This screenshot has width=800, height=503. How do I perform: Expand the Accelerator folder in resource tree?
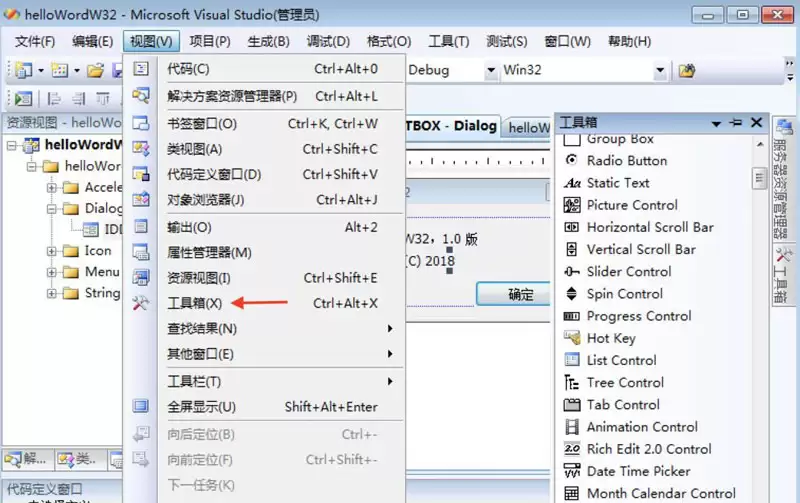click(x=52, y=188)
